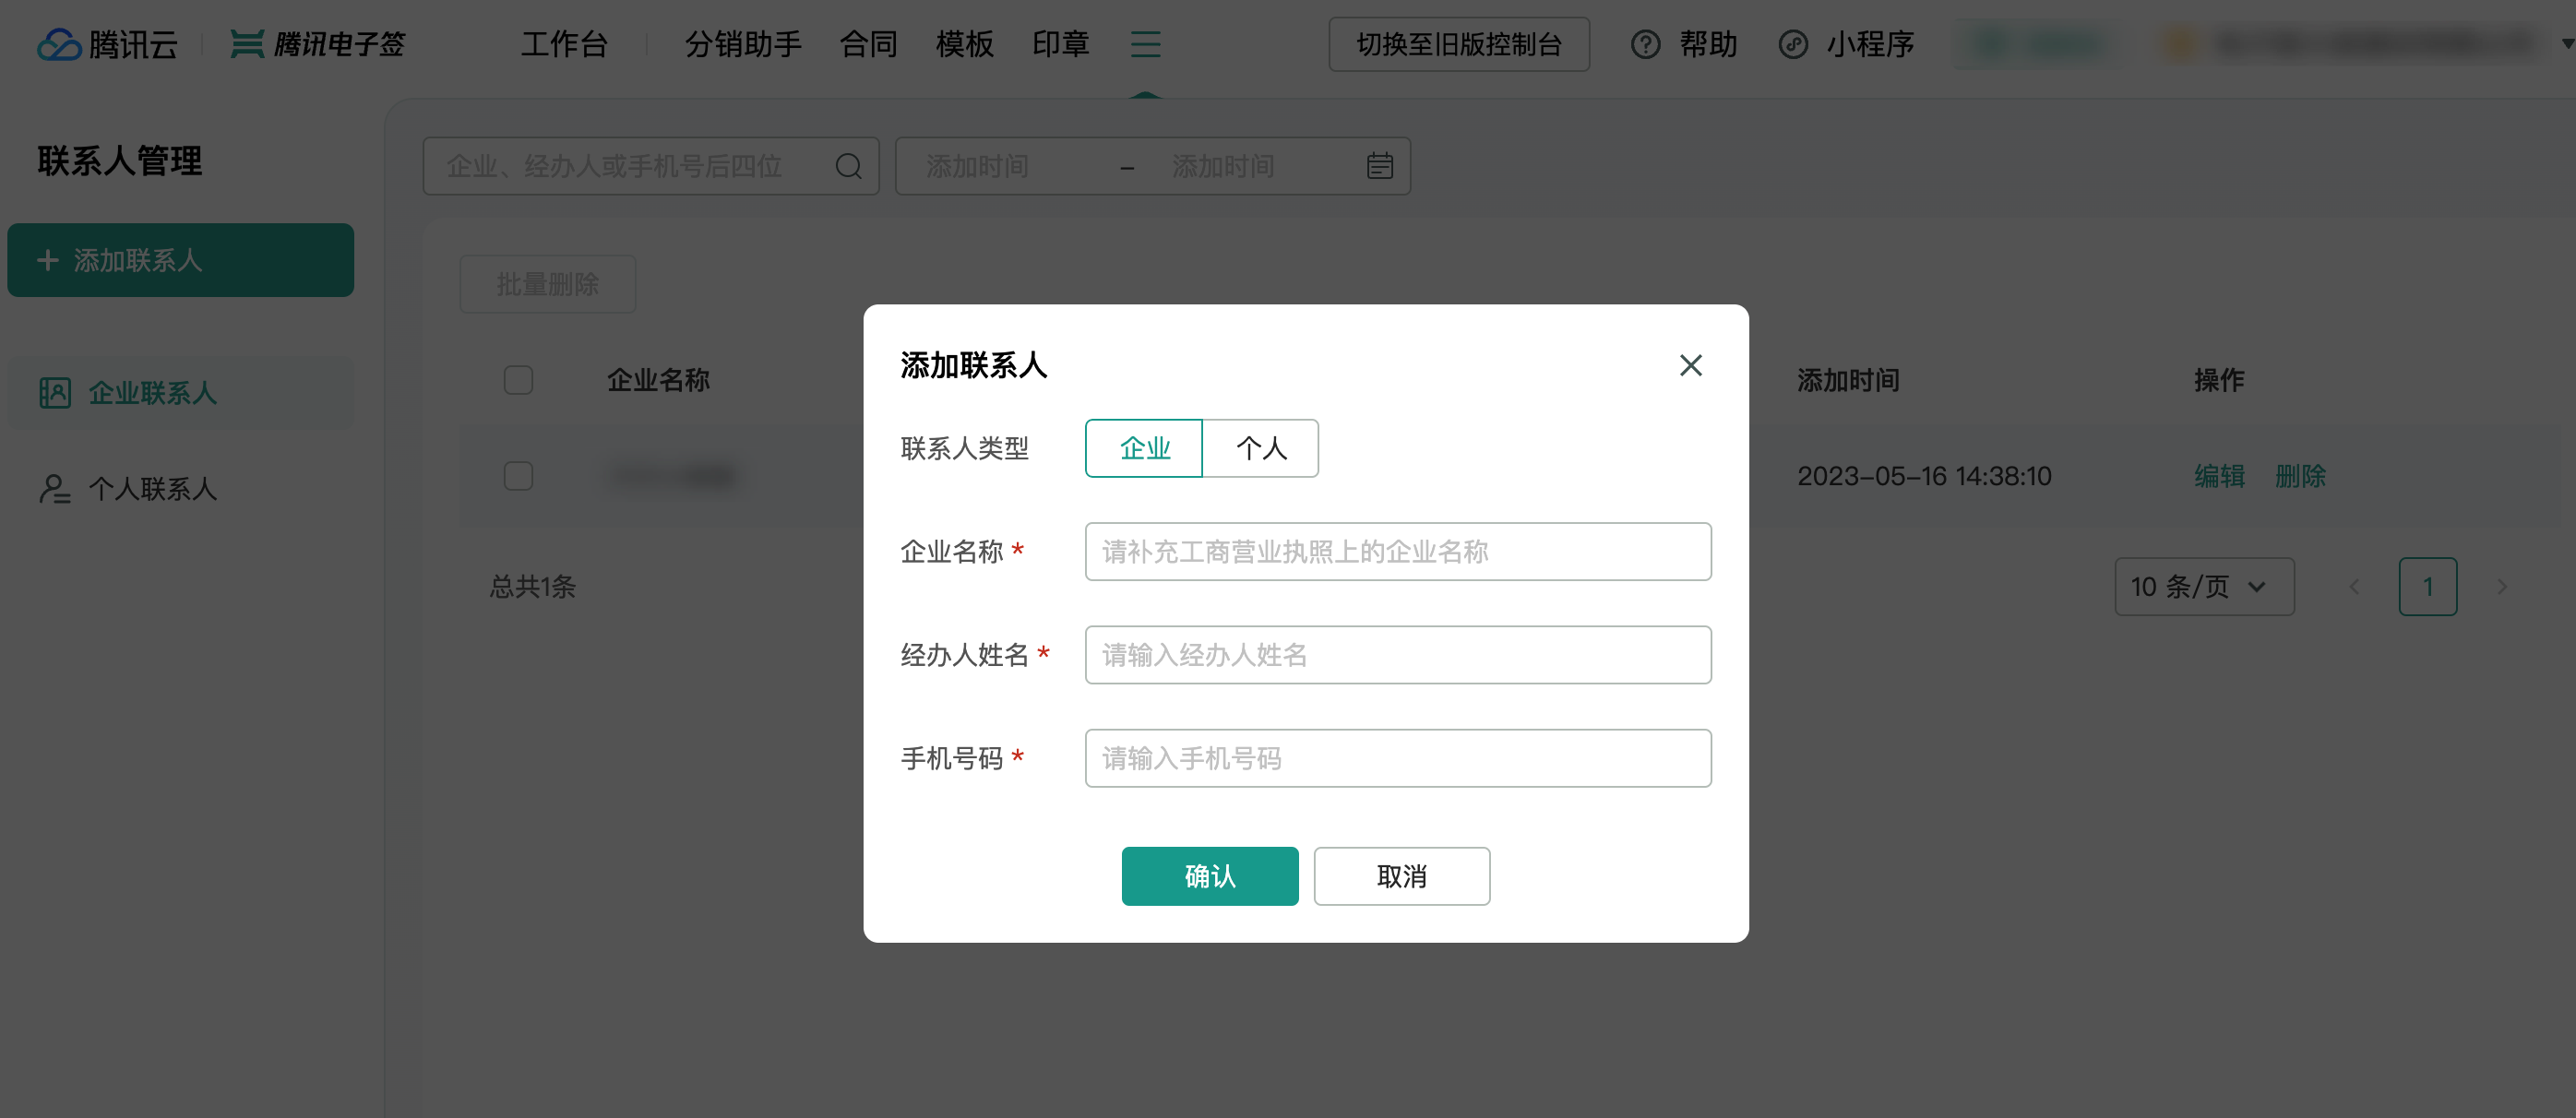
Task: Open the account dropdown arrow at top right
Action: pos(2566,44)
